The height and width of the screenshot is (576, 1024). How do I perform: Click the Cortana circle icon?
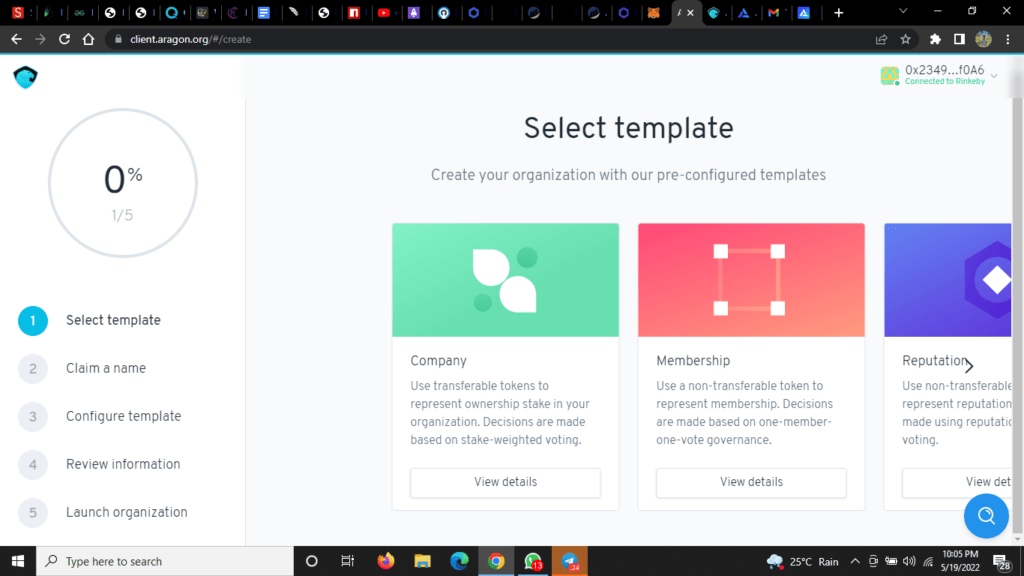(x=312, y=561)
